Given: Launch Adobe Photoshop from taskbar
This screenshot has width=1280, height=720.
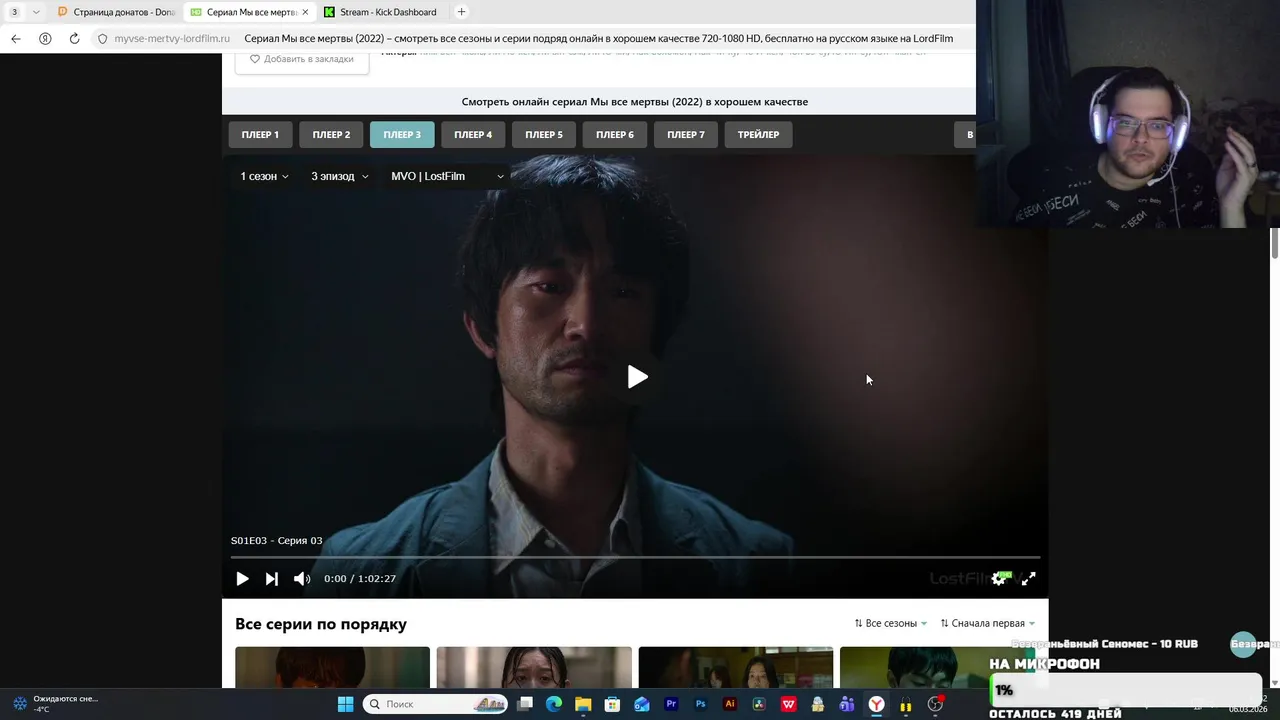Looking at the screenshot, I should click(x=700, y=704).
